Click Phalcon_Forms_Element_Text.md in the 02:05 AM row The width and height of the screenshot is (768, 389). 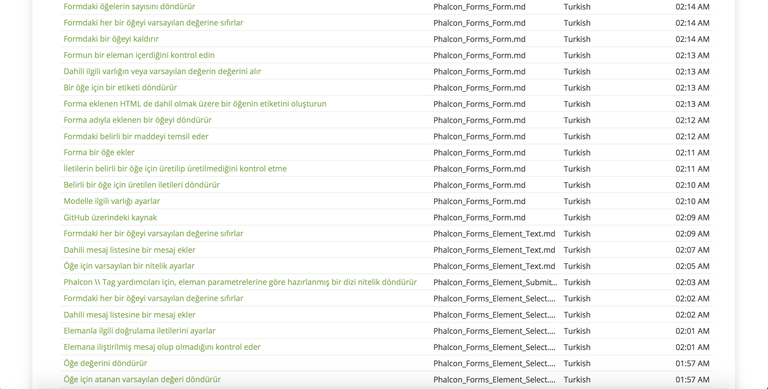point(494,266)
